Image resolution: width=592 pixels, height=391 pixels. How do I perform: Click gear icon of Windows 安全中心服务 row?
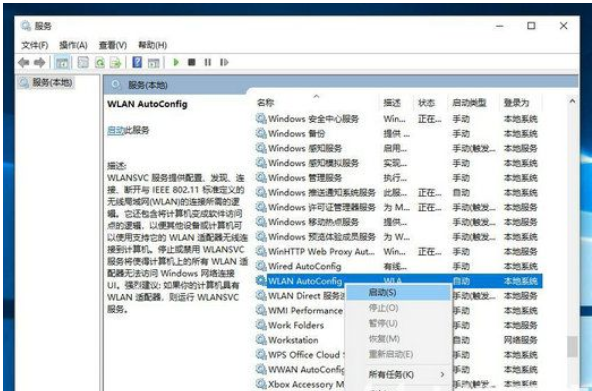[x=261, y=119]
